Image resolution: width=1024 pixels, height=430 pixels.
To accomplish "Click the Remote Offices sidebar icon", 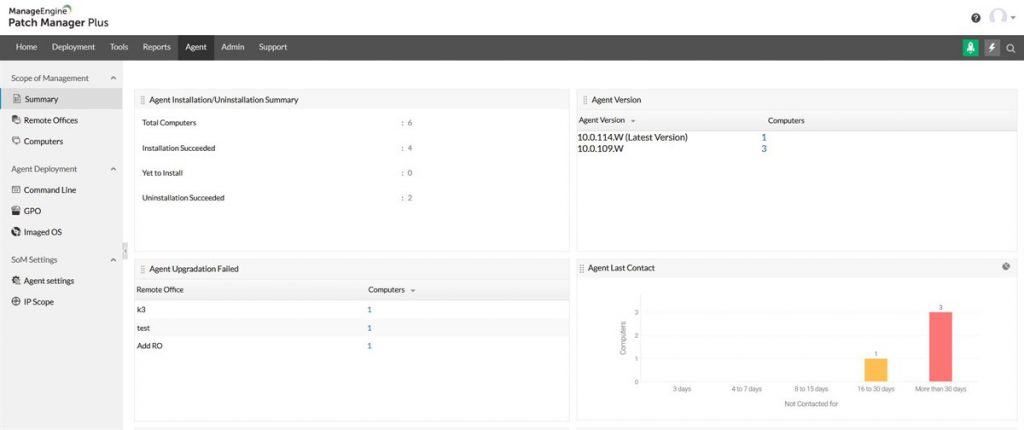I will [16, 120].
